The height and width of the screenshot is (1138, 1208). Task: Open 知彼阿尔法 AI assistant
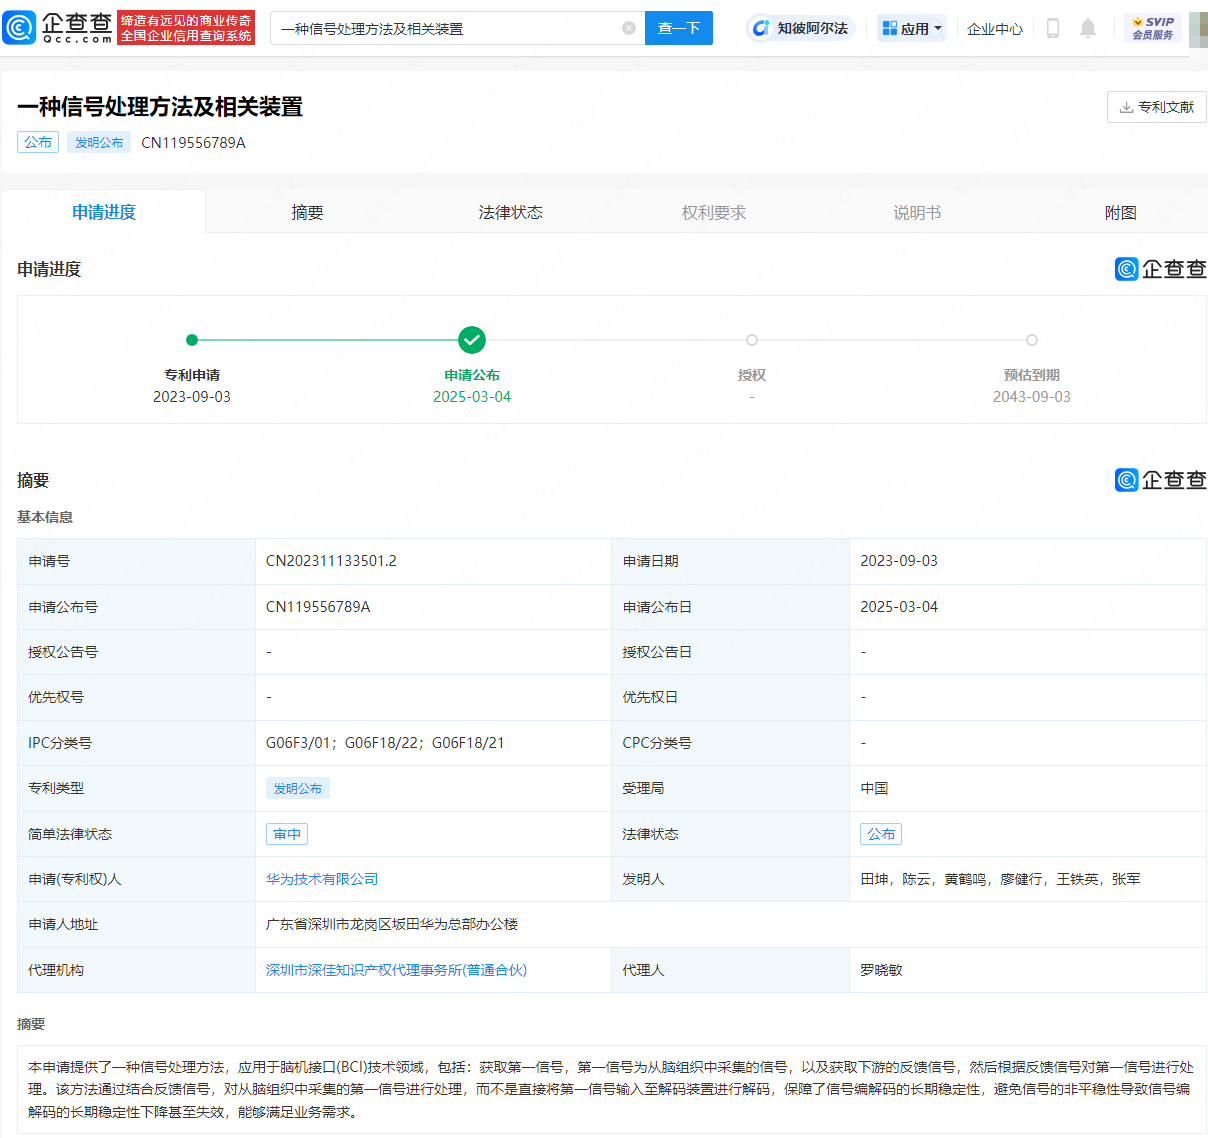[x=801, y=28]
